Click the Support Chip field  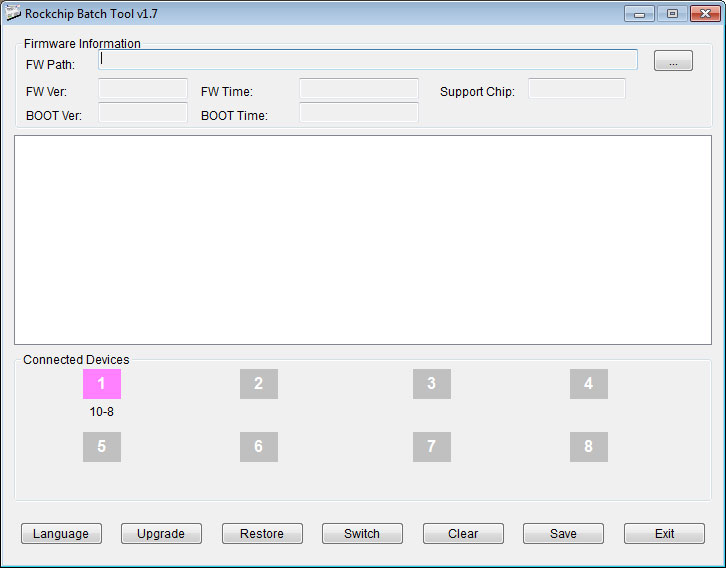[577, 88]
